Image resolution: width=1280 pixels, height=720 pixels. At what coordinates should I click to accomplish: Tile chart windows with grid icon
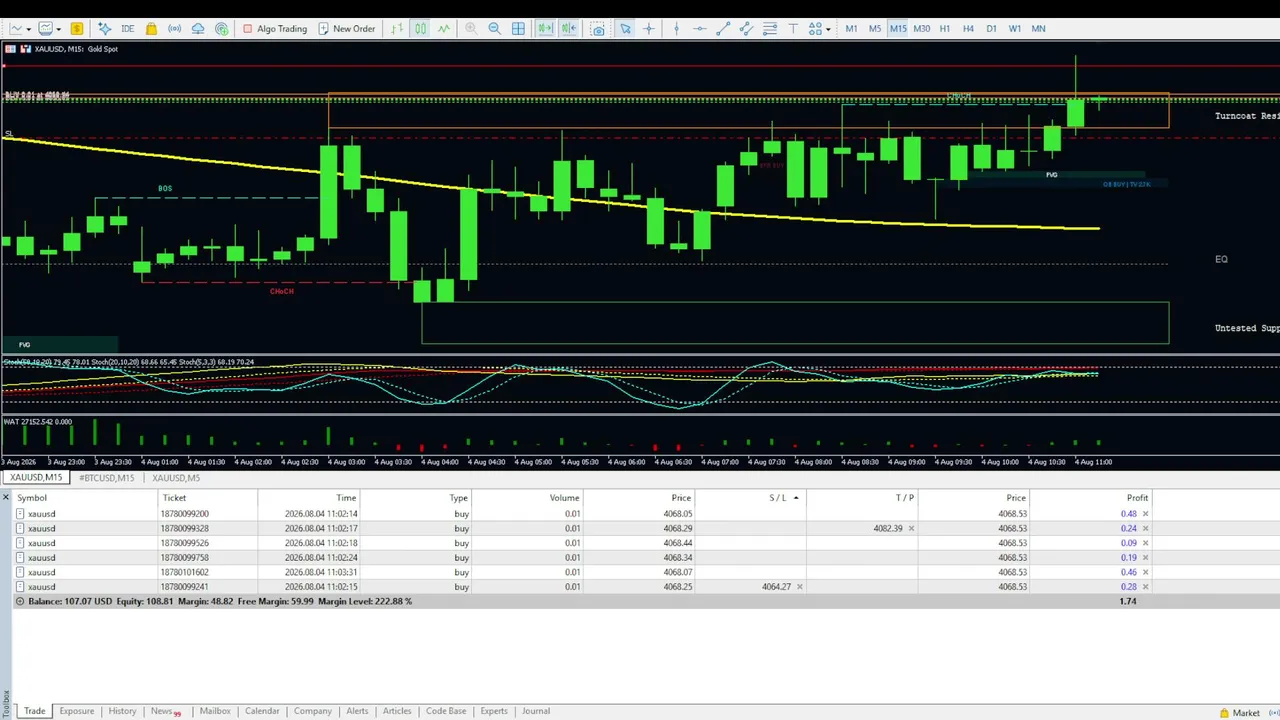click(x=518, y=28)
